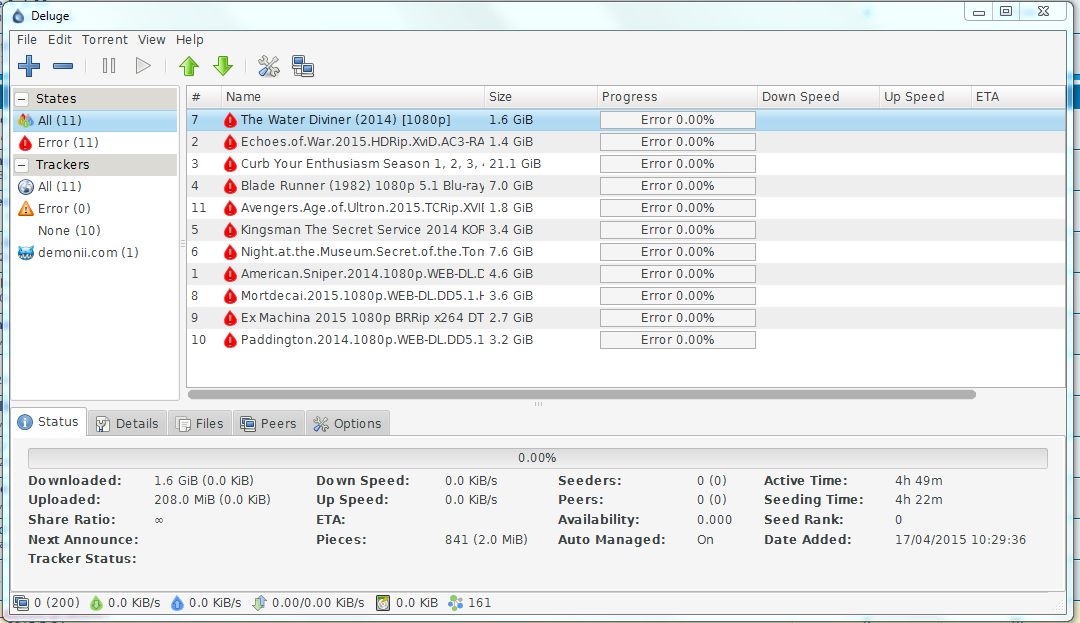Click the Remove Torrent minus icon
The height and width of the screenshot is (623, 1080).
[63, 66]
